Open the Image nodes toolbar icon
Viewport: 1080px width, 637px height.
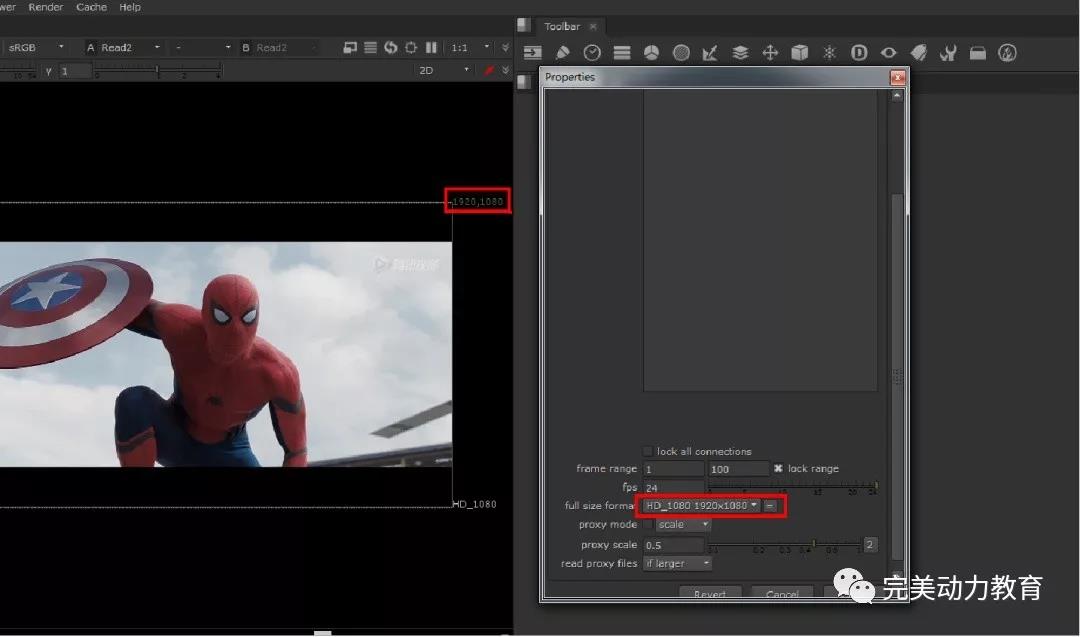coord(532,53)
